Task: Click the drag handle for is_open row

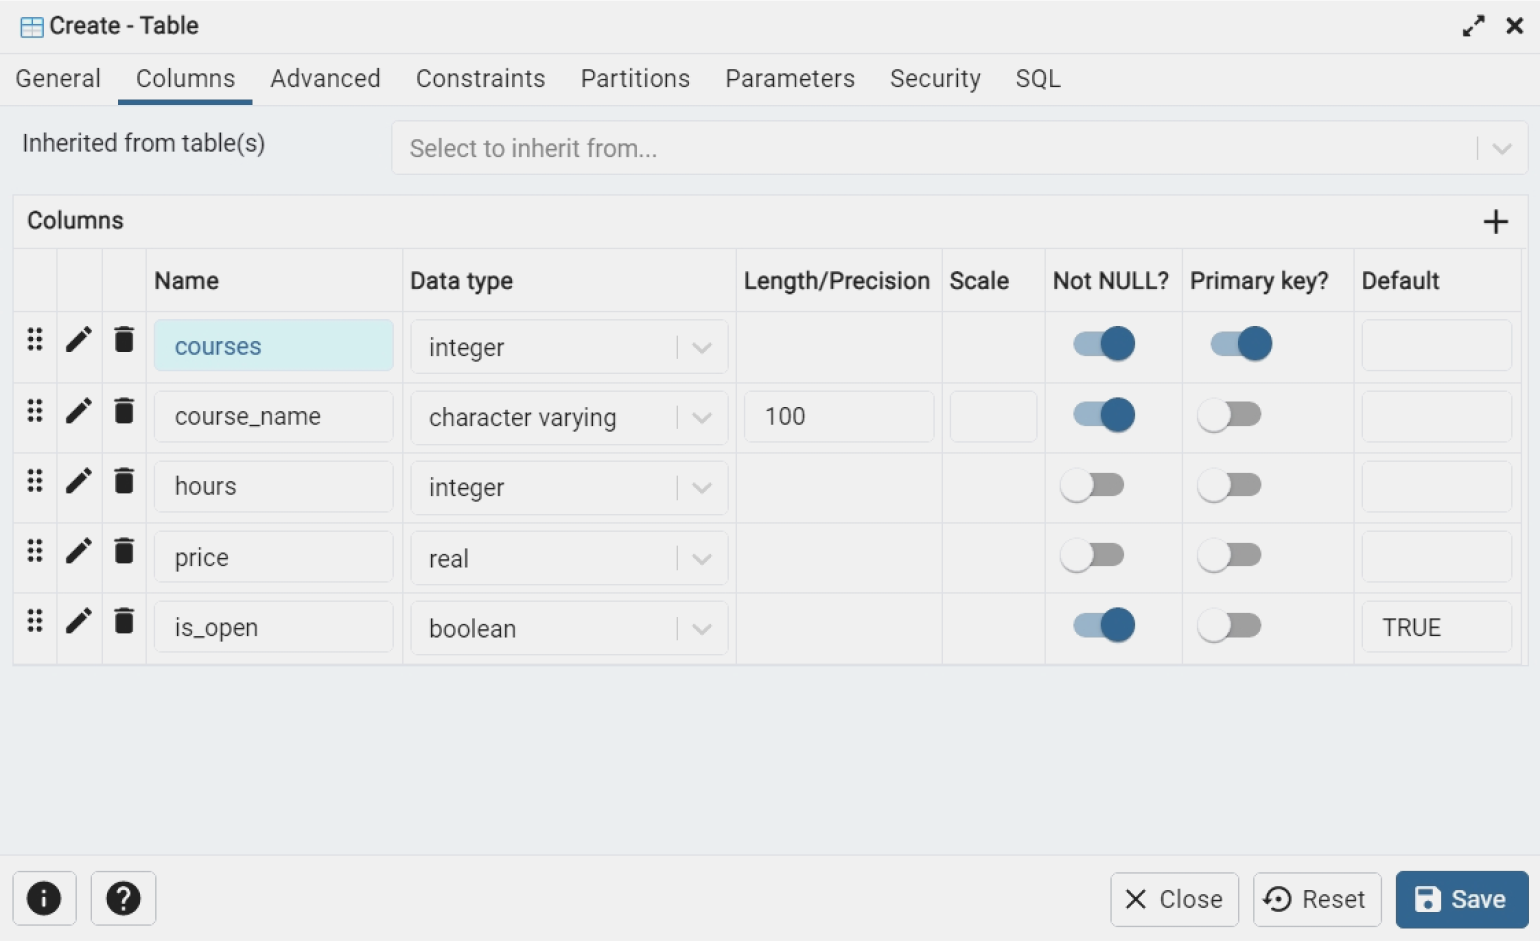Action: [x=35, y=621]
